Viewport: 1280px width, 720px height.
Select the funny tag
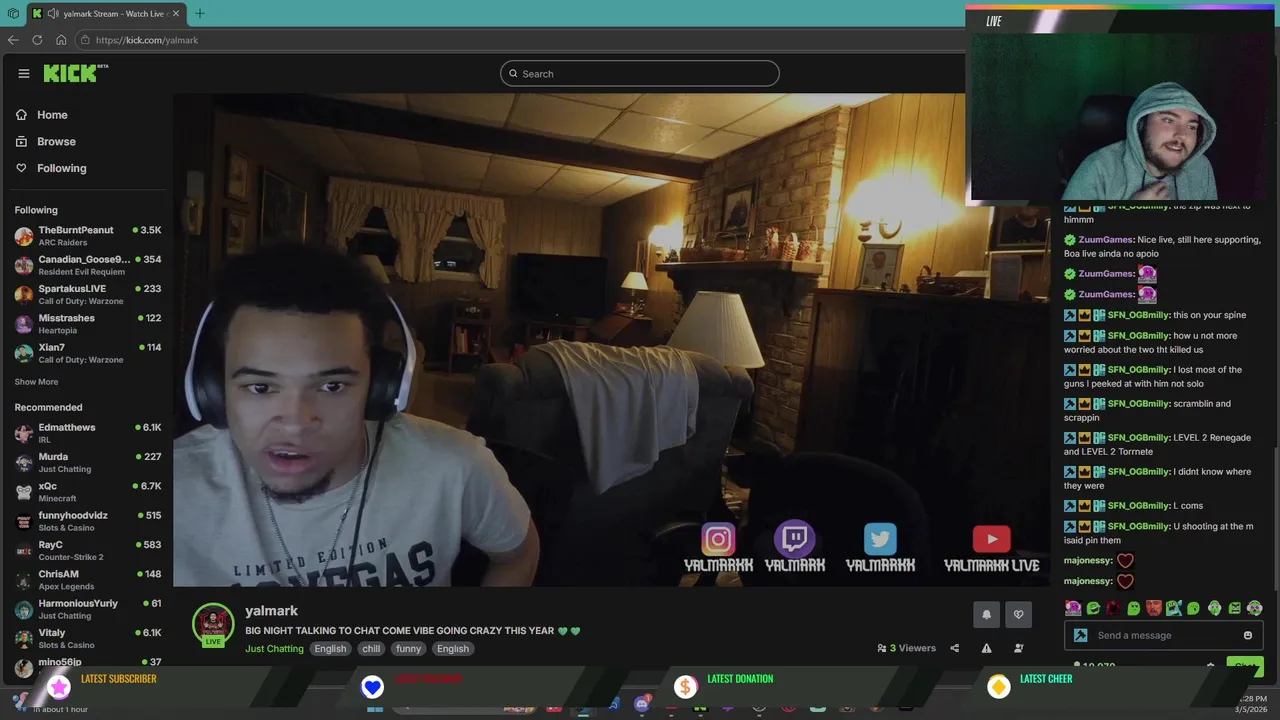click(408, 649)
